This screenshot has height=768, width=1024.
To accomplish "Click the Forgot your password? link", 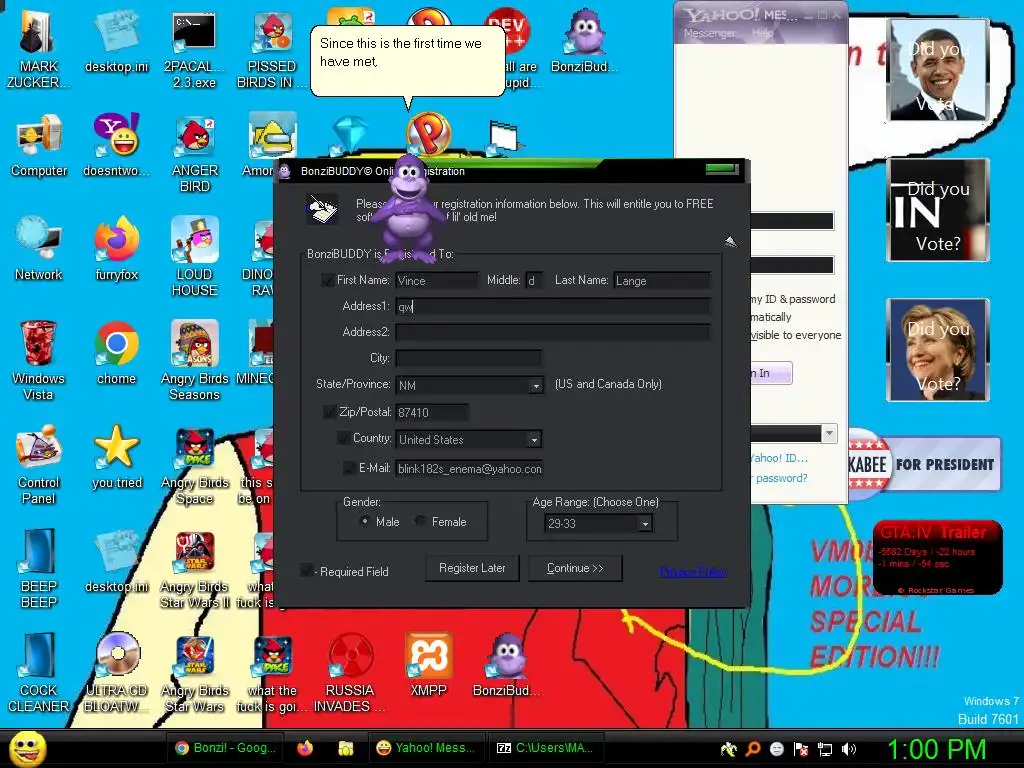I will [780, 478].
